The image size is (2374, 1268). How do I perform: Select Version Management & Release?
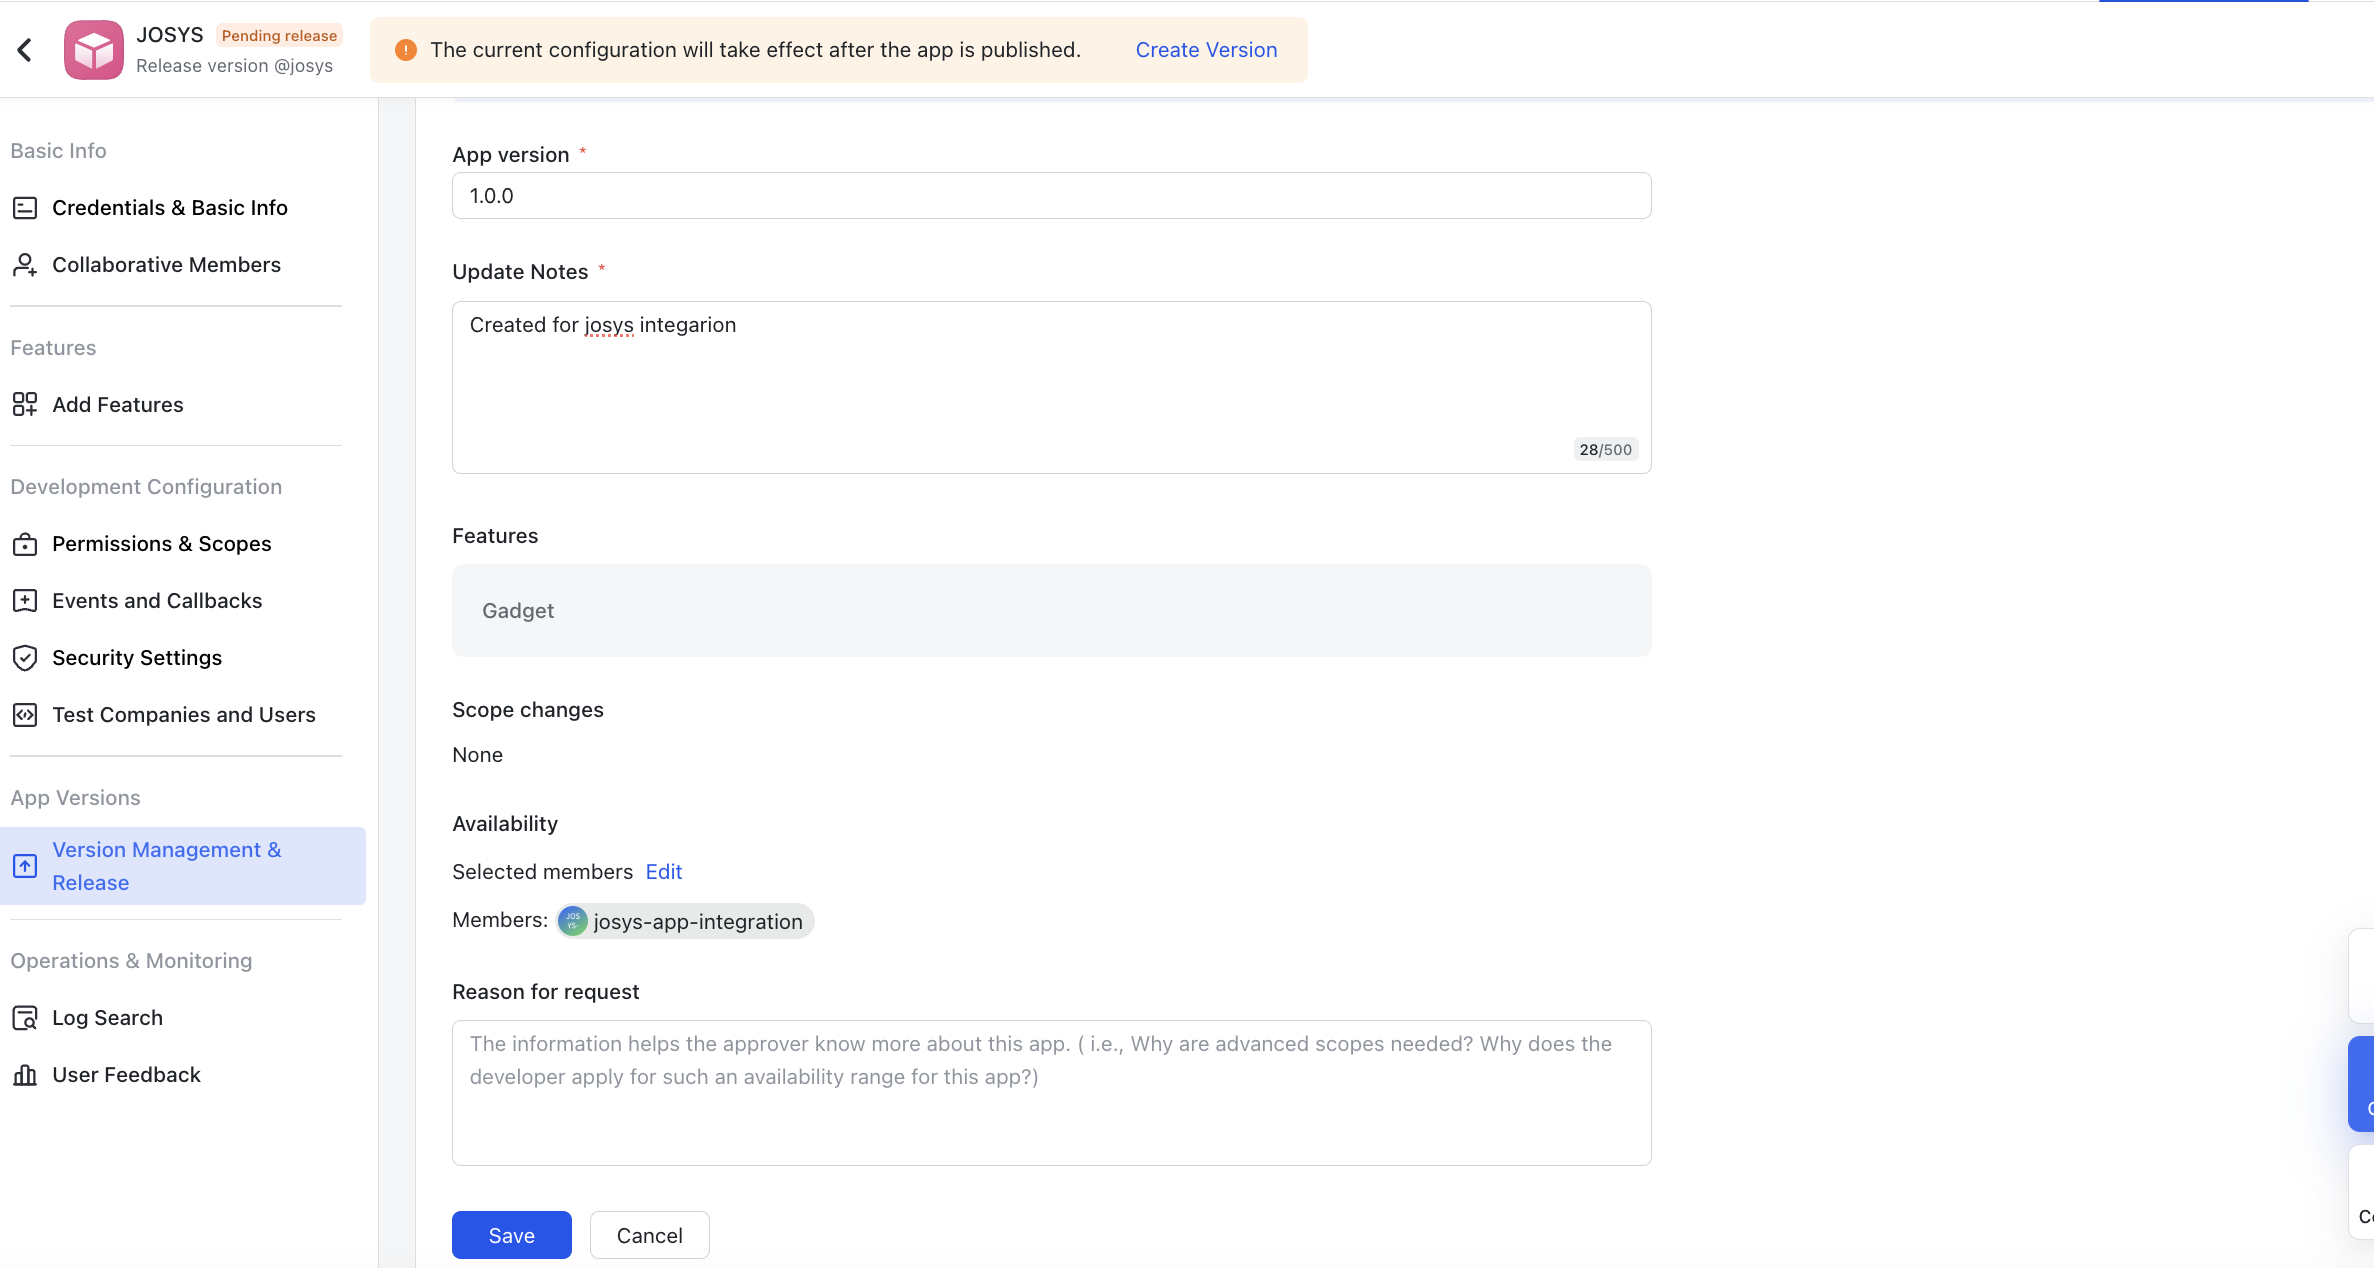(x=167, y=866)
